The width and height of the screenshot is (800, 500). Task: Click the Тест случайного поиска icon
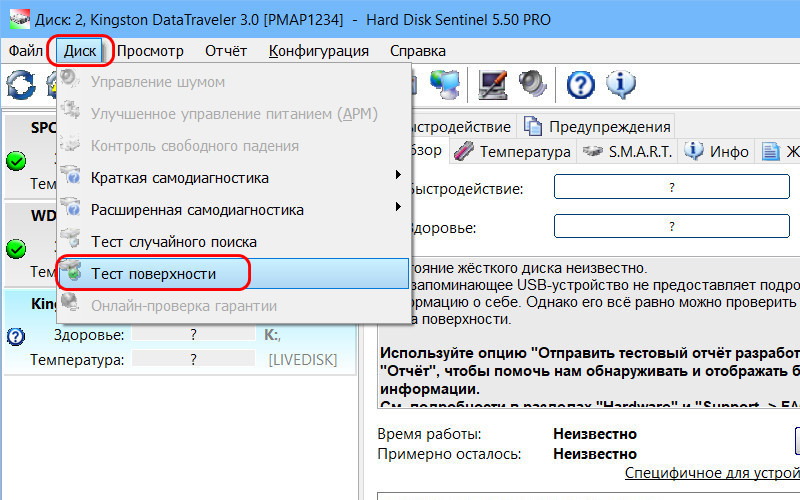click(71, 238)
